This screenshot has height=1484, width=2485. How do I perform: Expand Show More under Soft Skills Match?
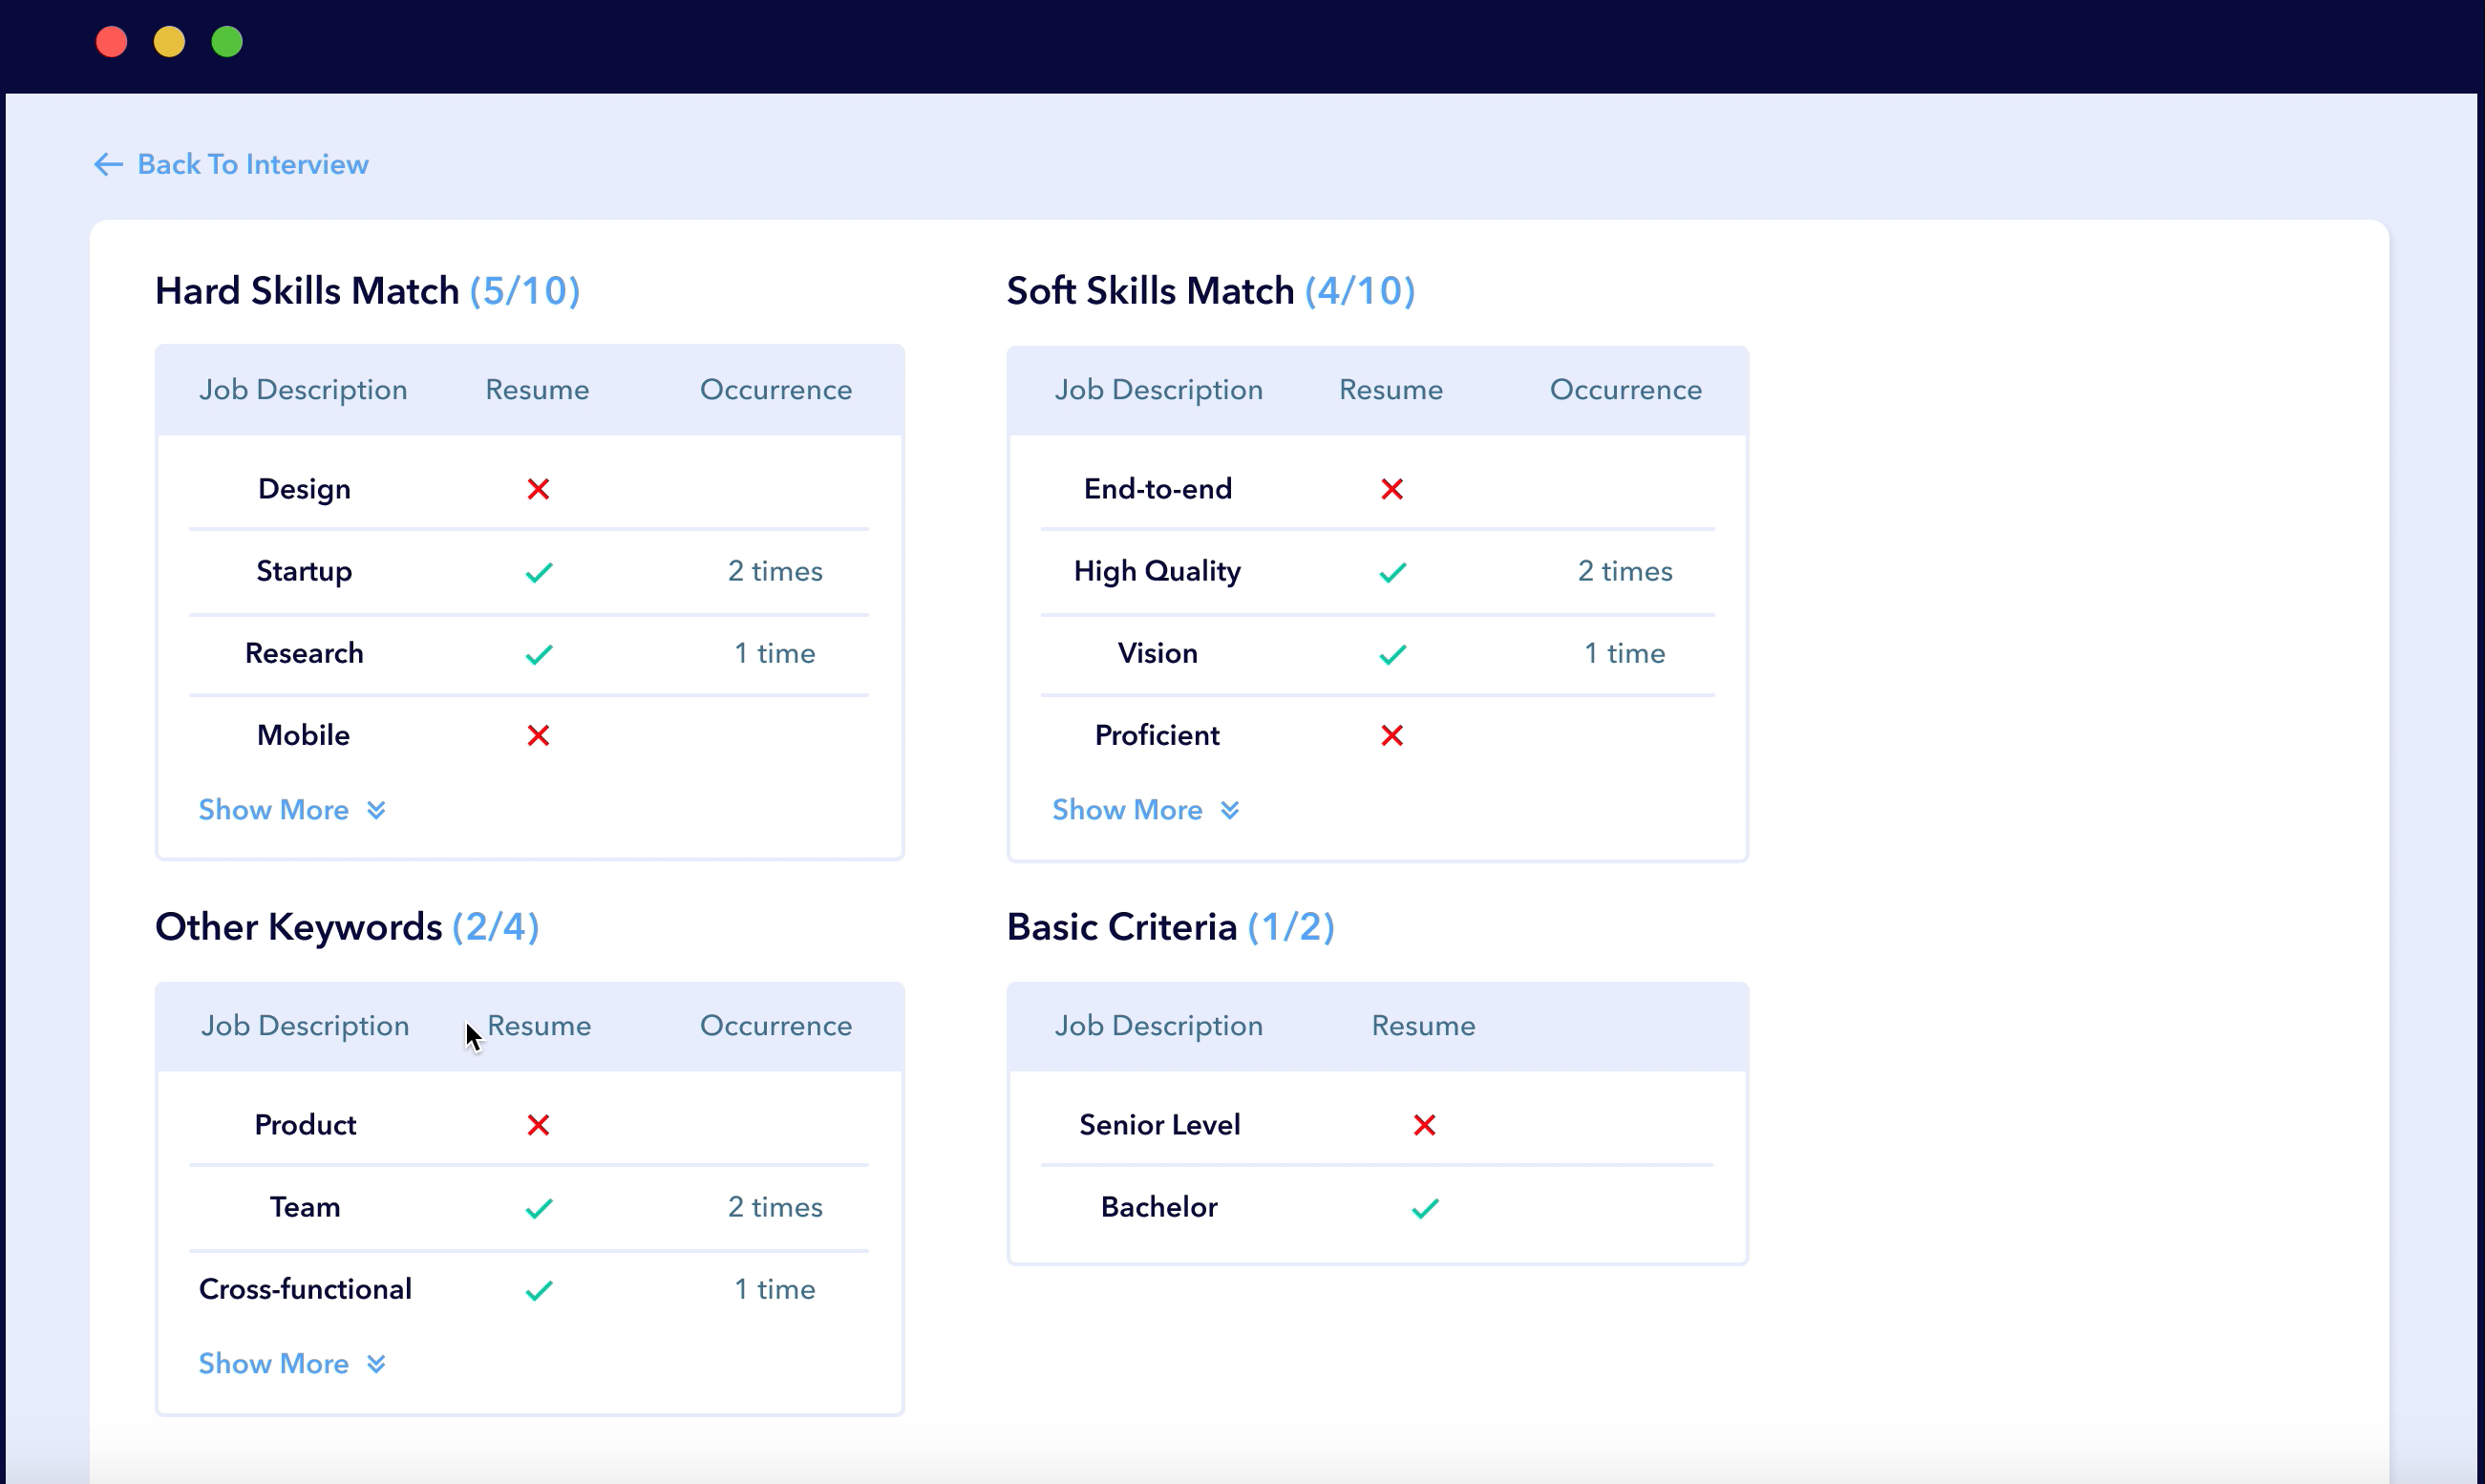1145,810
